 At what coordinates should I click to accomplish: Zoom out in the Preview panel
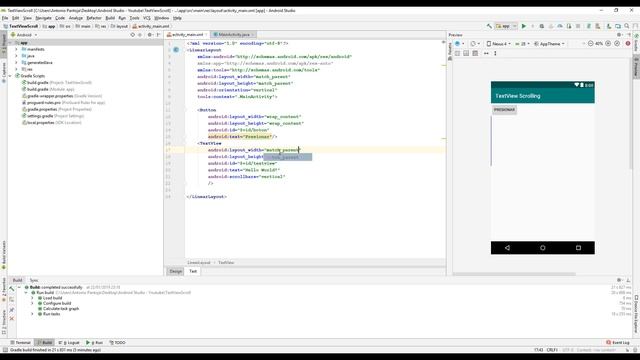pos(591,44)
